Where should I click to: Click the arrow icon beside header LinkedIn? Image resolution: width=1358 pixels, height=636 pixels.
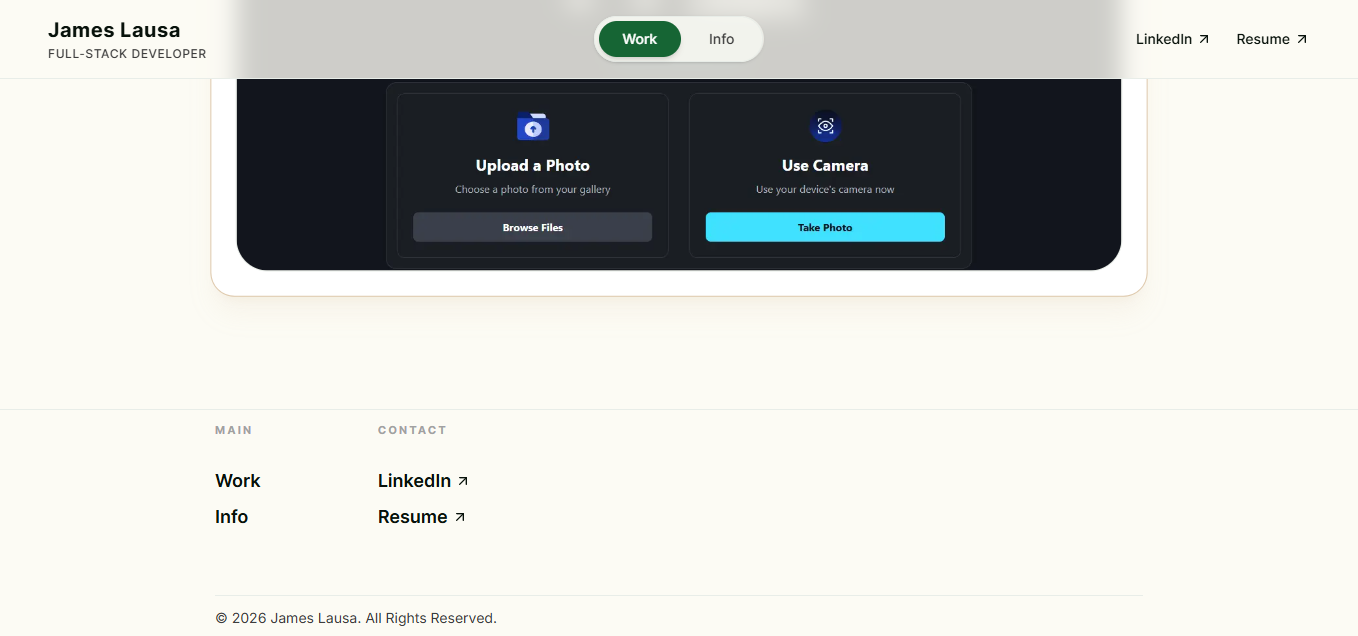1204,39
